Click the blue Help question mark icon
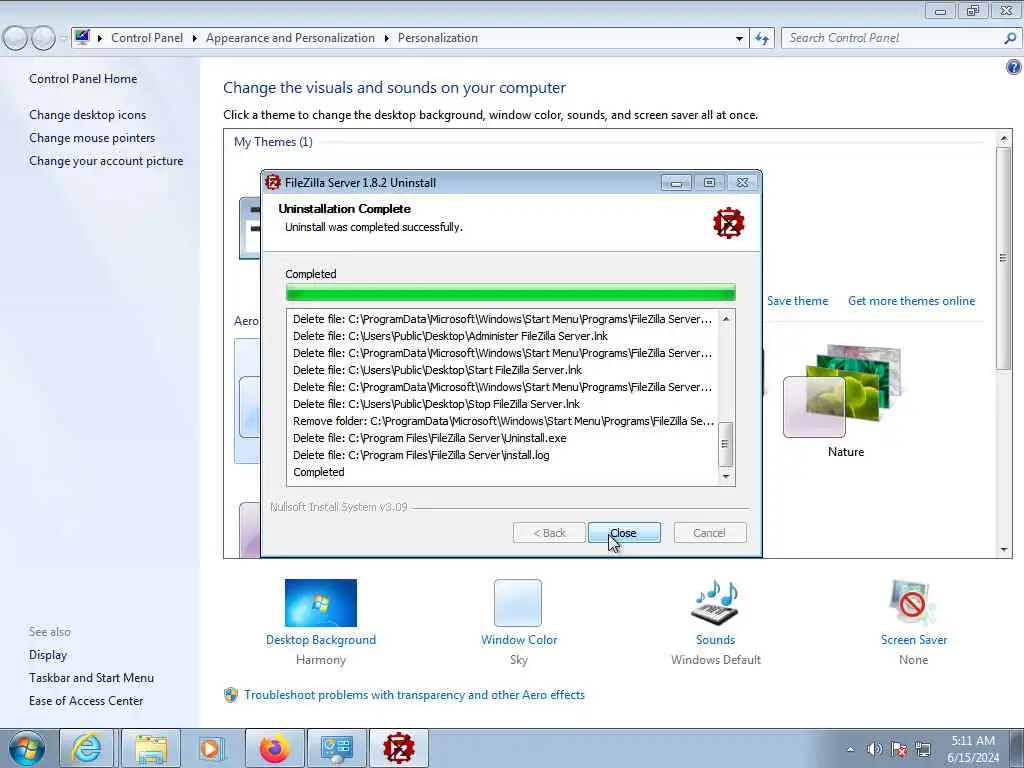 point(1014,67)
